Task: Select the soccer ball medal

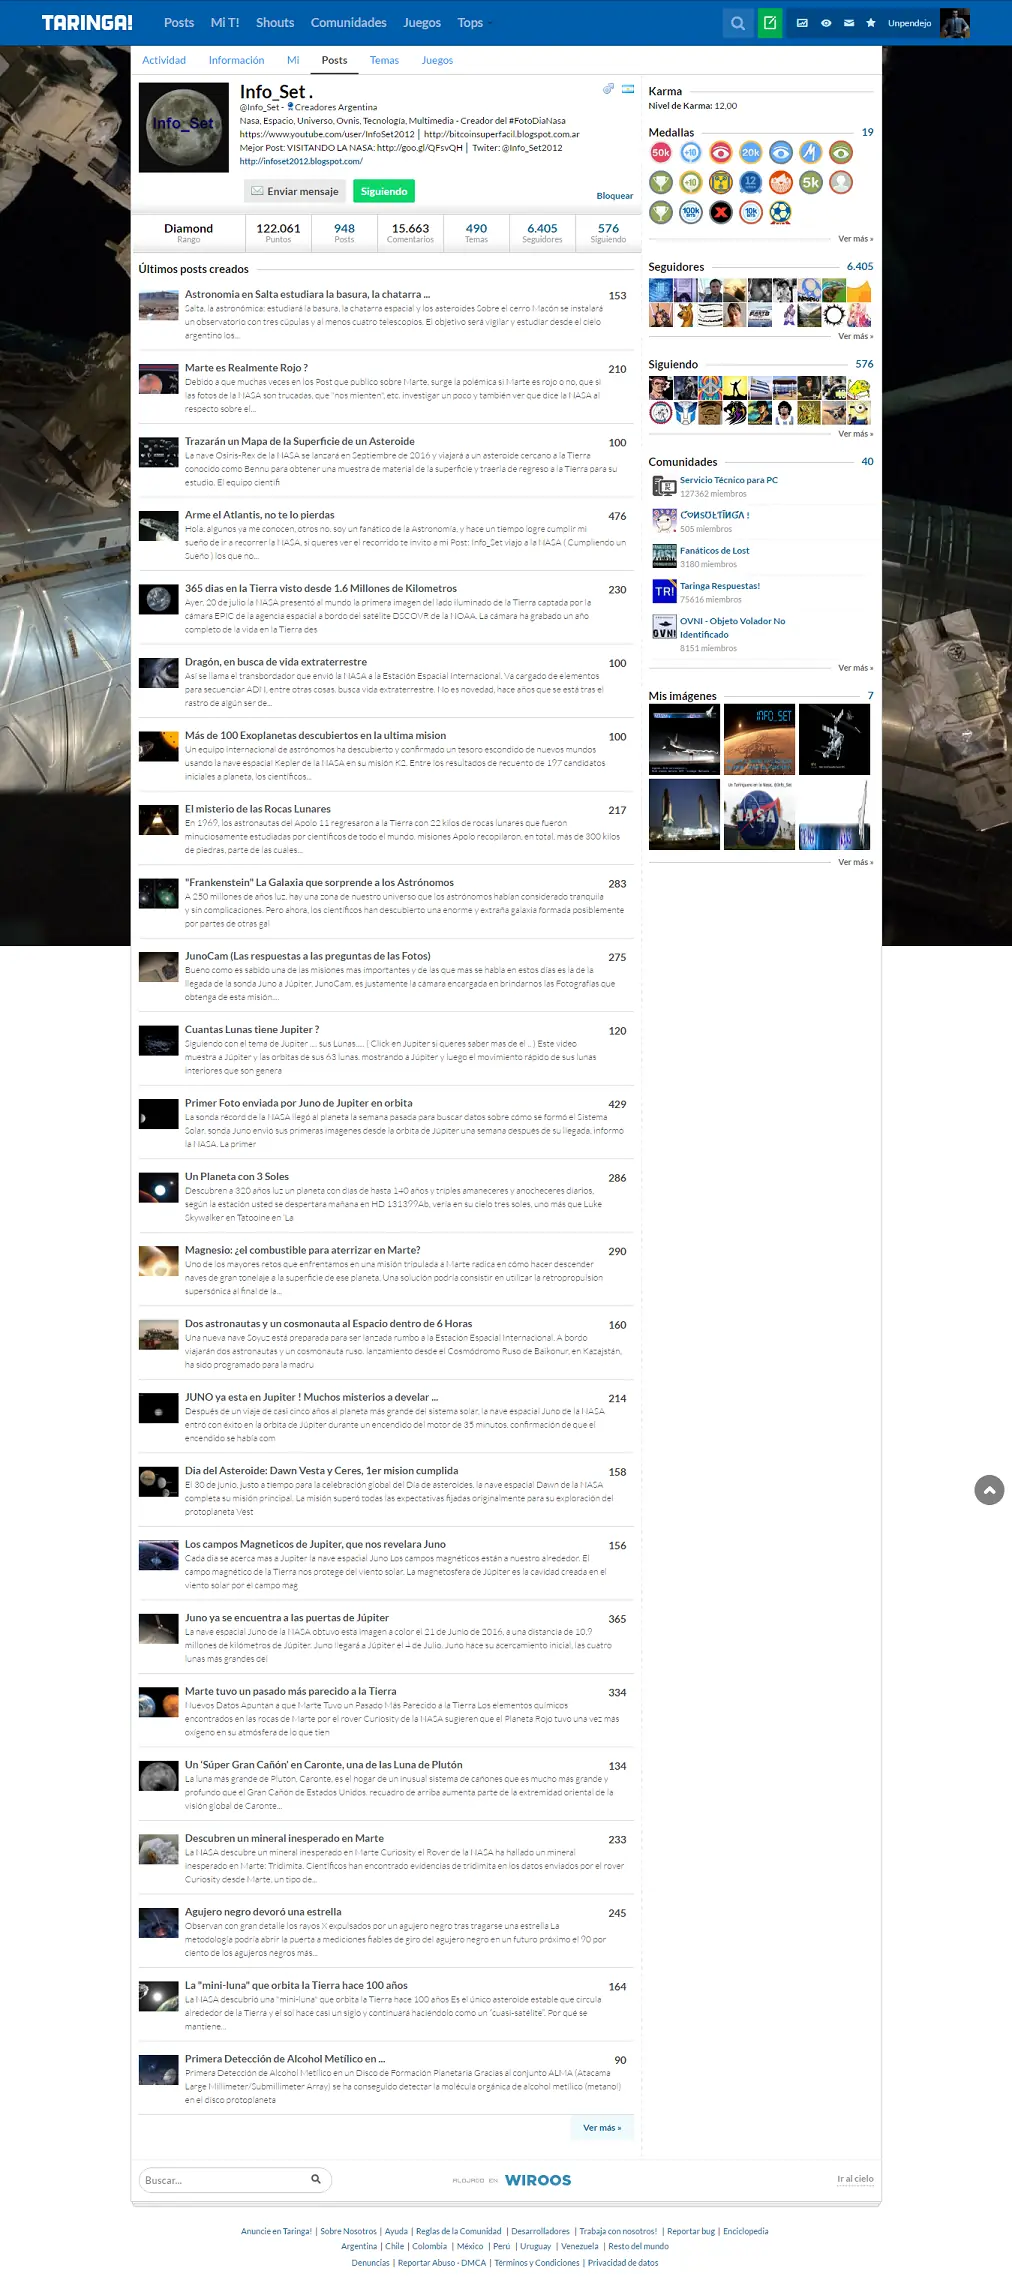Action: 781,212
